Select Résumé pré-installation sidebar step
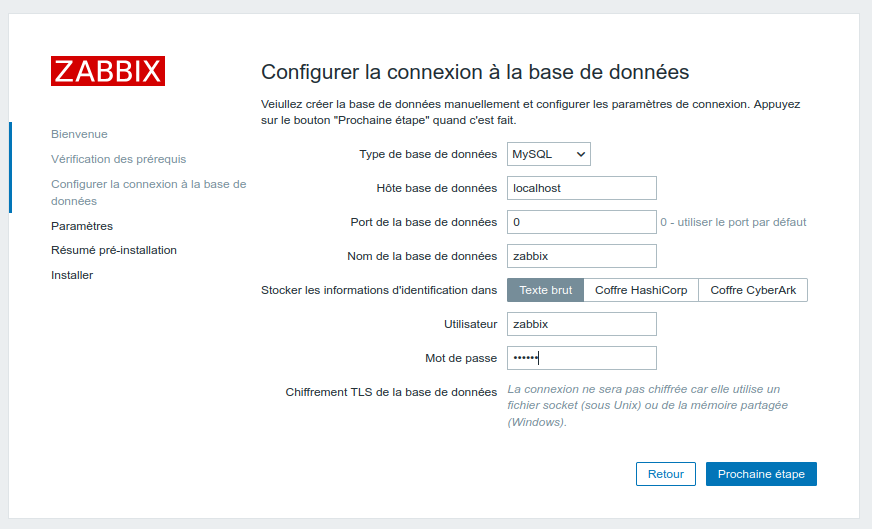Viewport: 872px width, 529px height. click(114, 250)
